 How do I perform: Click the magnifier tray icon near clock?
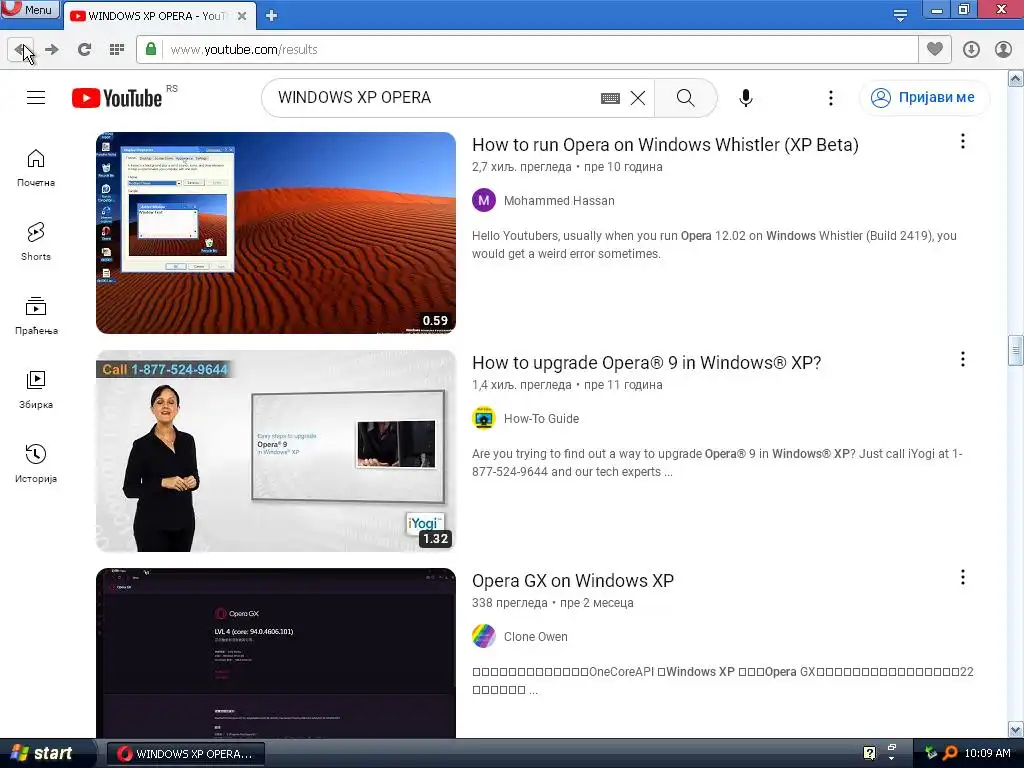click(x=950, y=754)
